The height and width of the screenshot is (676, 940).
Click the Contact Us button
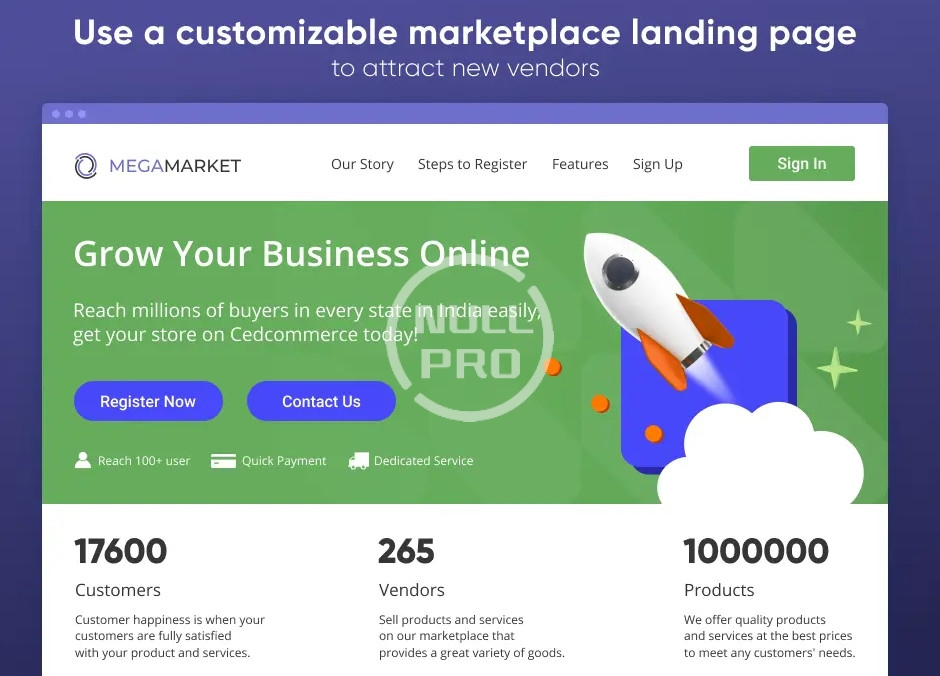pos(321,401)
